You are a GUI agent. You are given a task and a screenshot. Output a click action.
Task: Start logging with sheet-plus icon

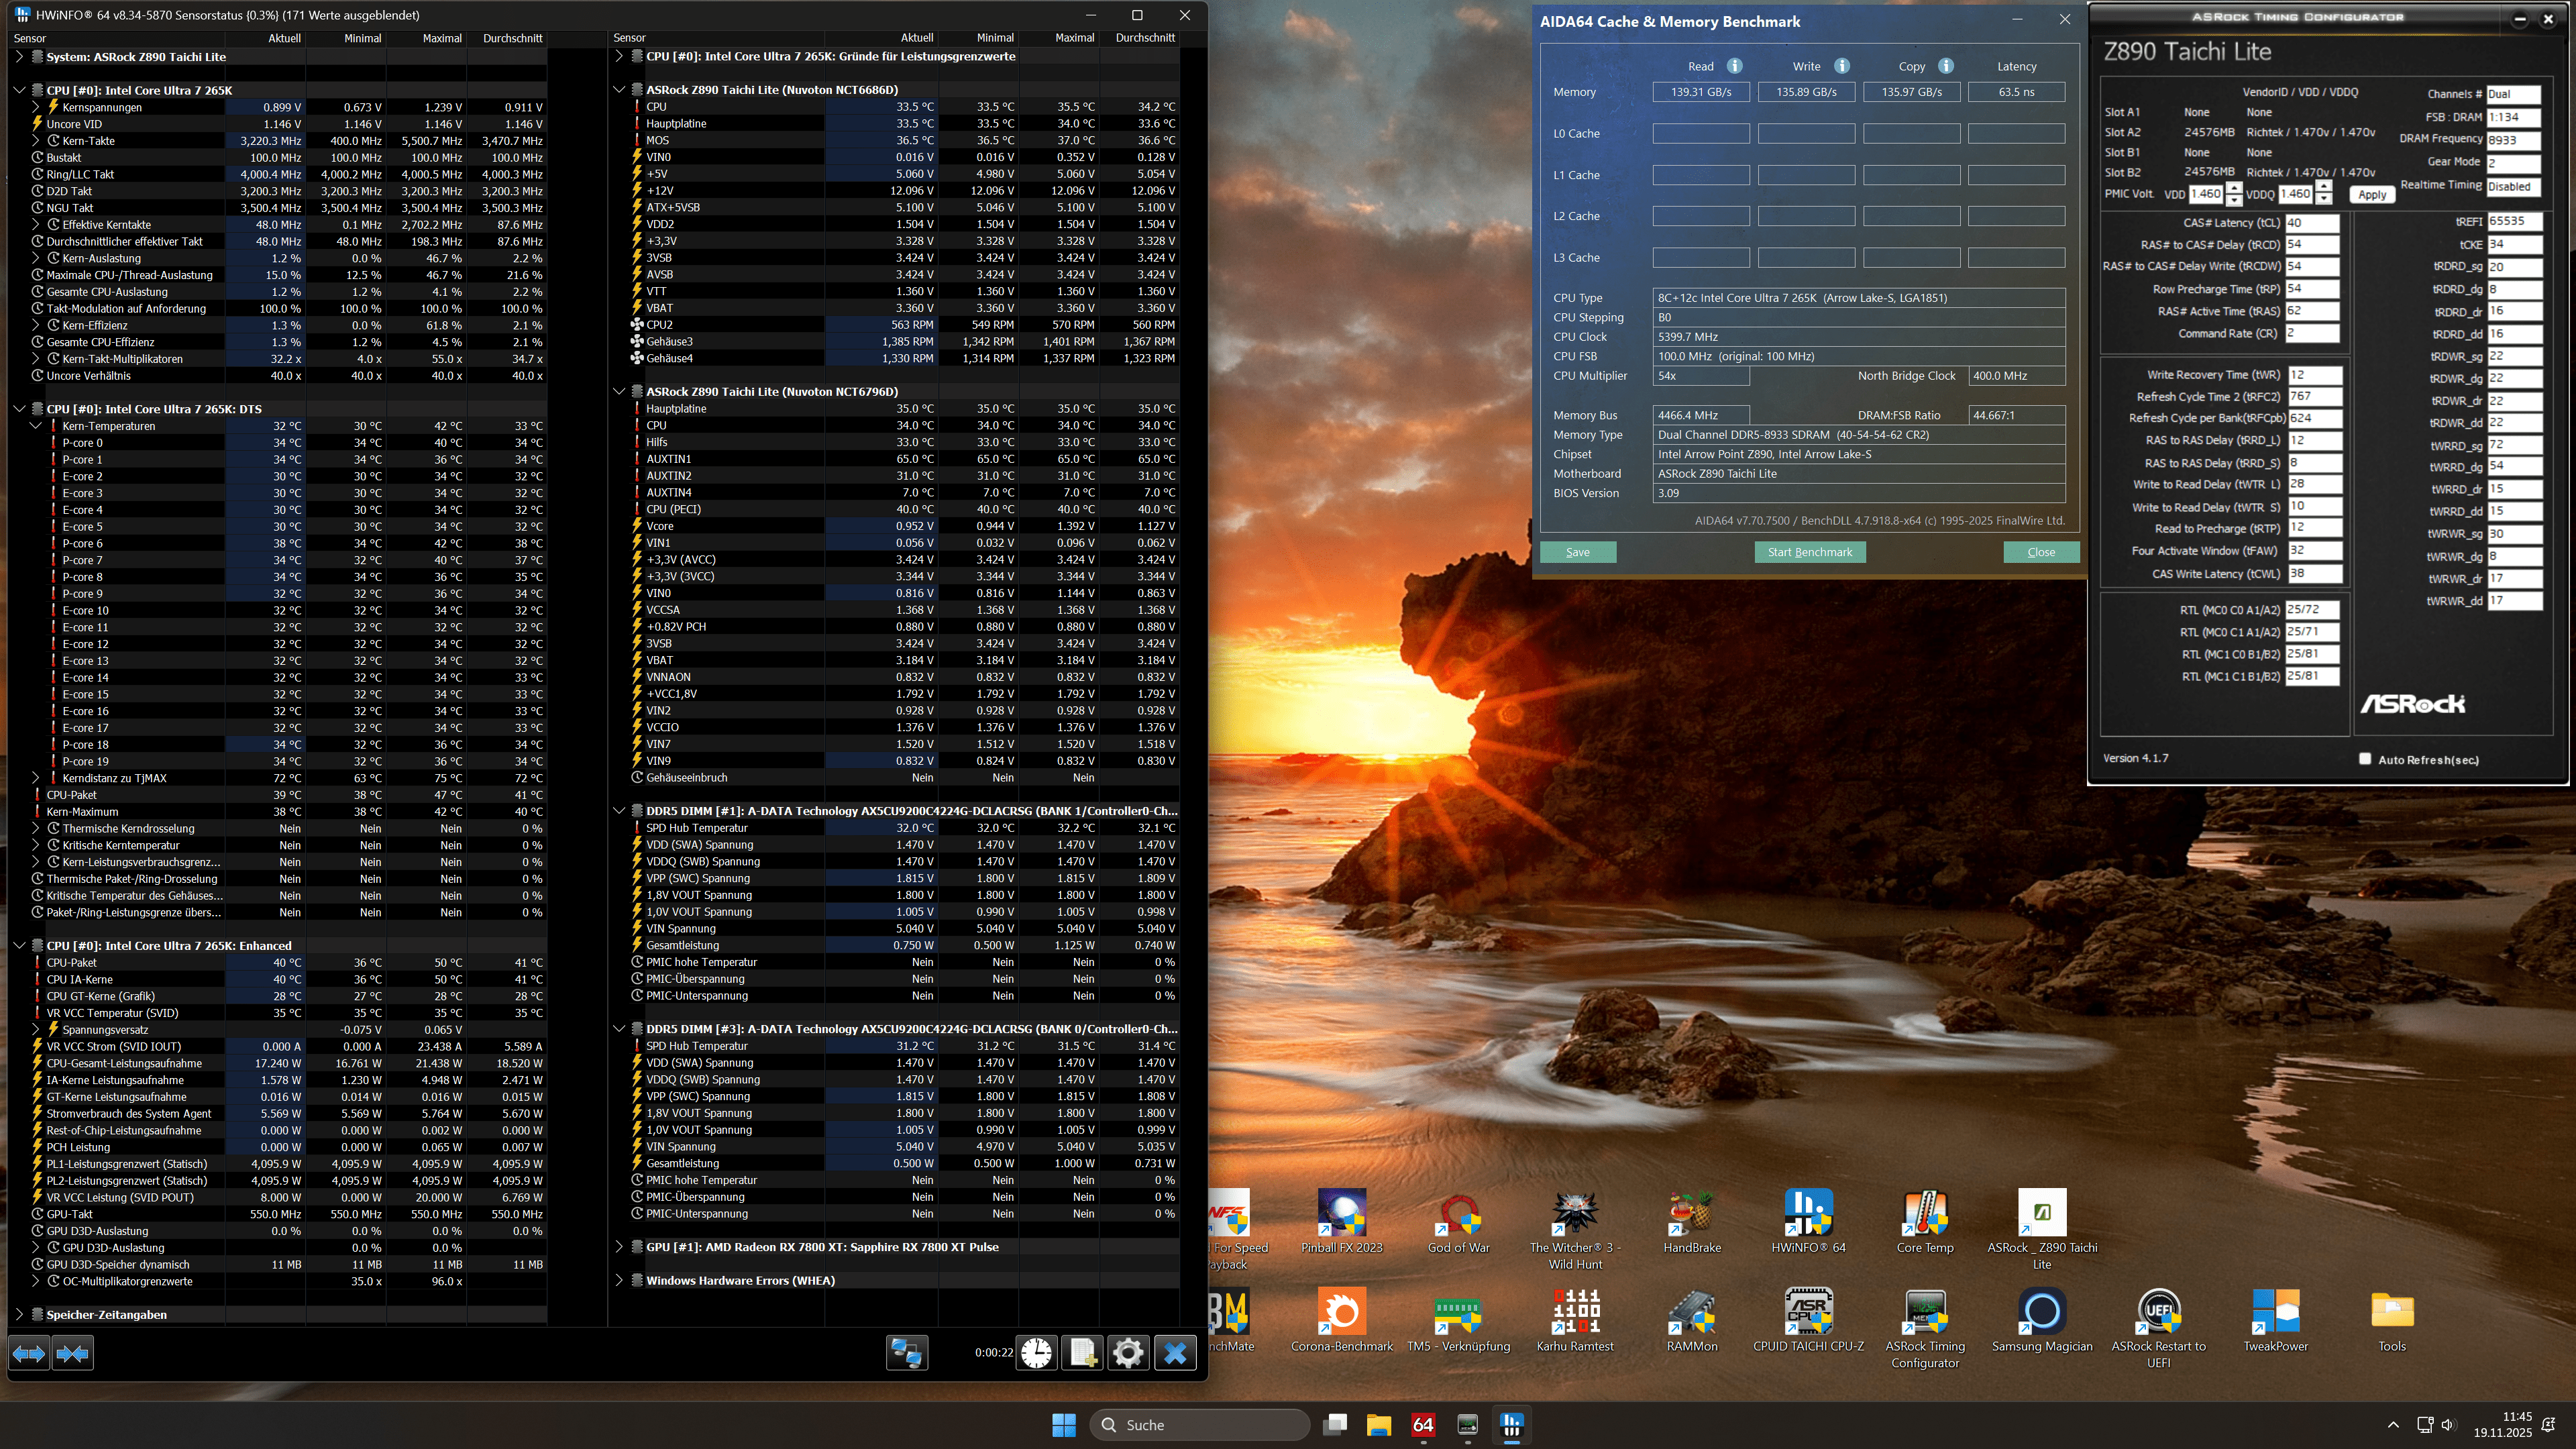pyautogui.click(x=1082, y=1353)
